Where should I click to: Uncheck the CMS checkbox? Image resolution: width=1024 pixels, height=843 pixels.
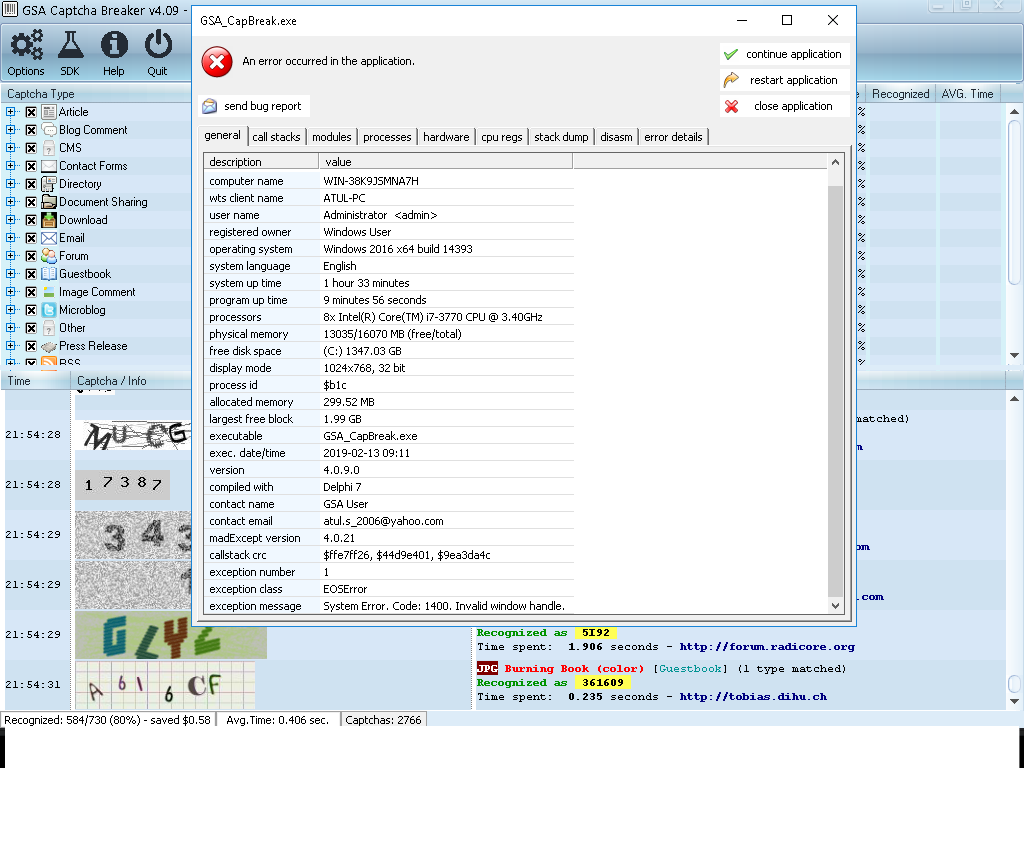[31, 148]
